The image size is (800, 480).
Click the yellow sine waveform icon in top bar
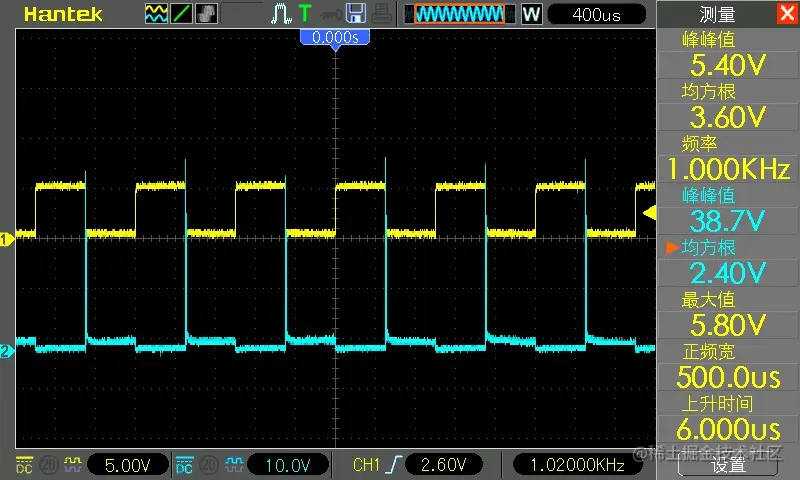tap(156, 14)
